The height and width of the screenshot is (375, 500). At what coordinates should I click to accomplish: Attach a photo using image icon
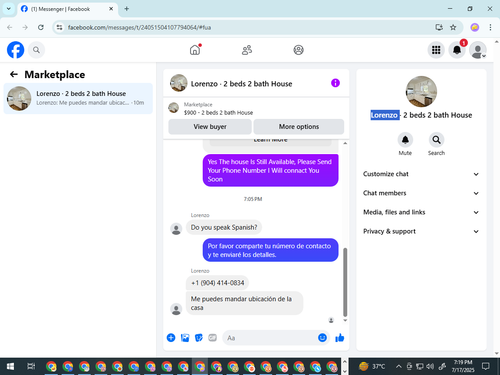185,338
